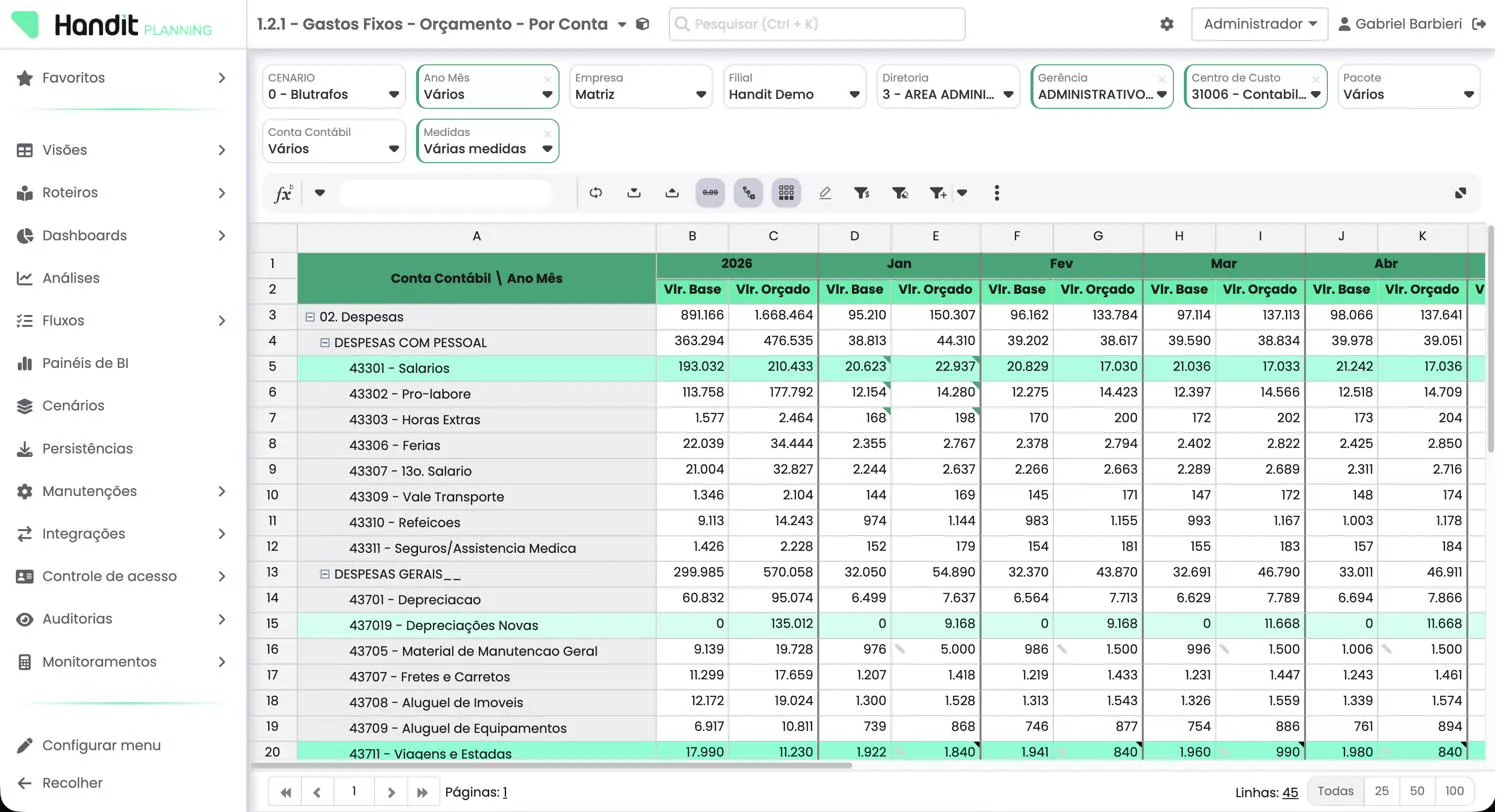The height and width of the screenshot is (812, 1512).
Task: Click the horizontal scrollbar under the grid
Action: coord(551,765)
